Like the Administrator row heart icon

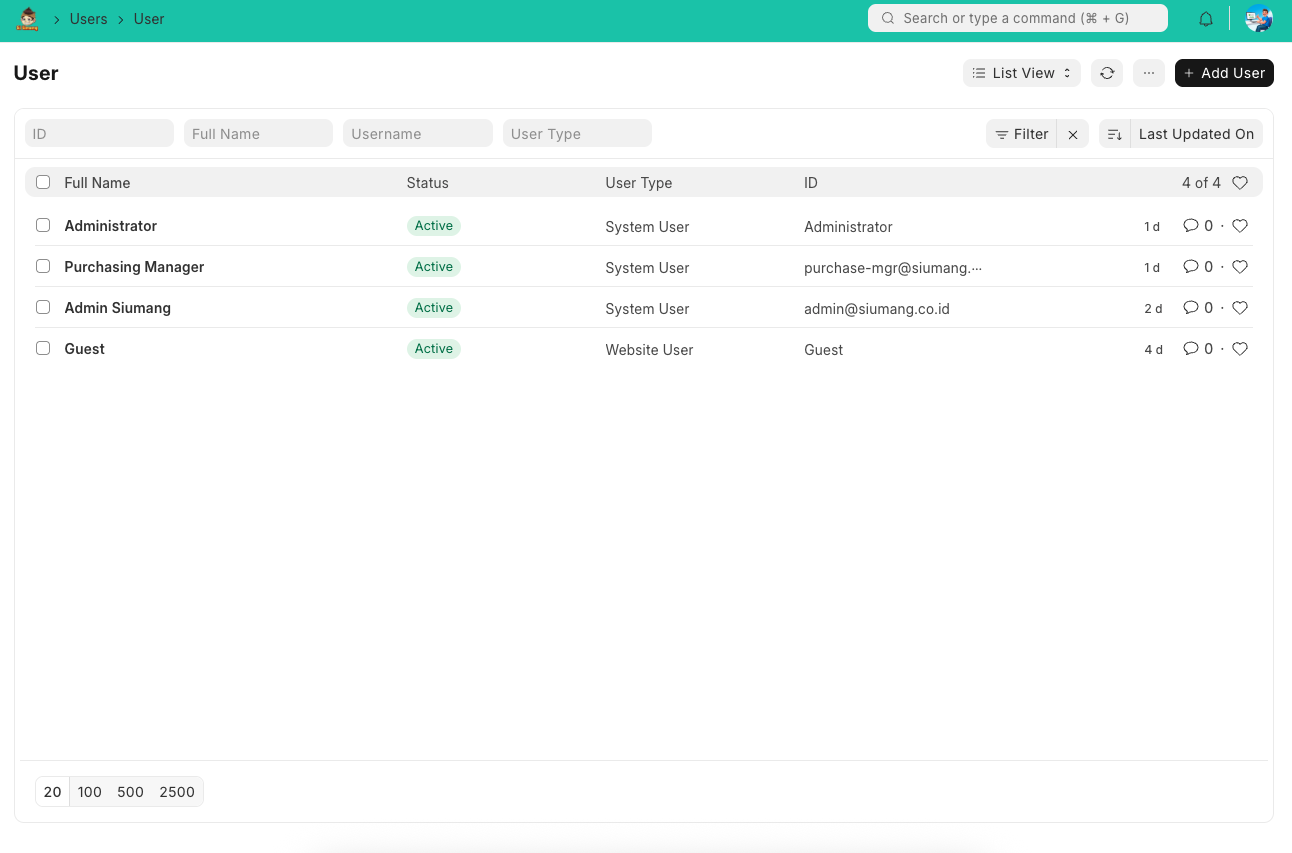1240,226
